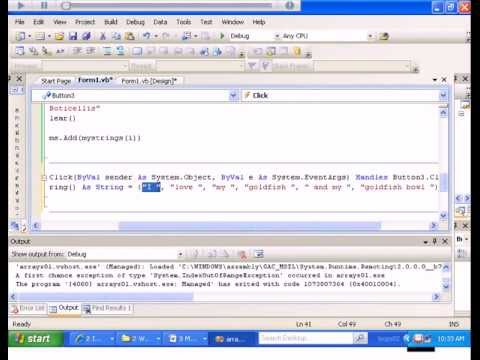
Task: Switch to the Output tab
Action: click(x=64, y=308)
